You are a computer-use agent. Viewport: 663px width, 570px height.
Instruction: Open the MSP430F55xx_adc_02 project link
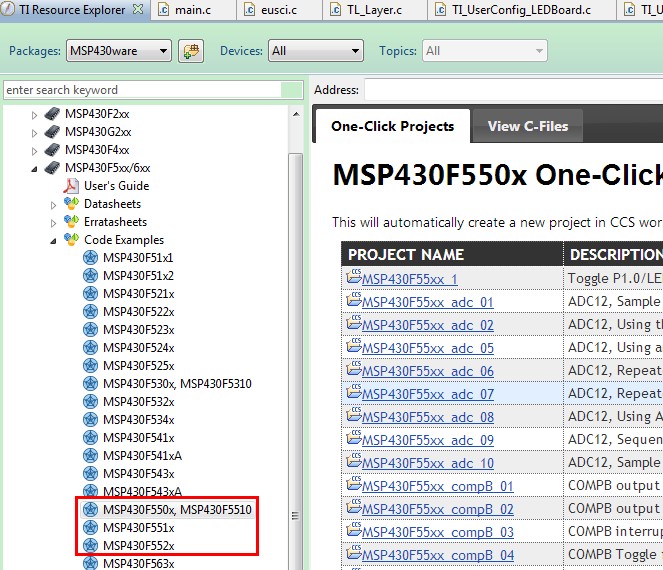point(428,325)
